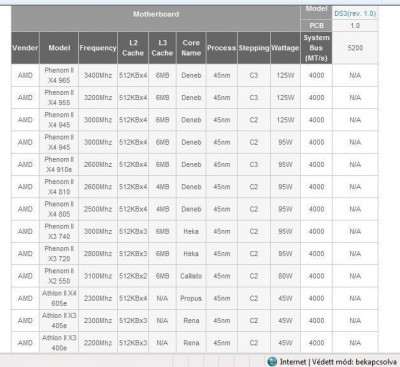Click the 'Callisto' core name cell
The width and height of the screenshot is (400, 367).
click(x=191, y=276)
